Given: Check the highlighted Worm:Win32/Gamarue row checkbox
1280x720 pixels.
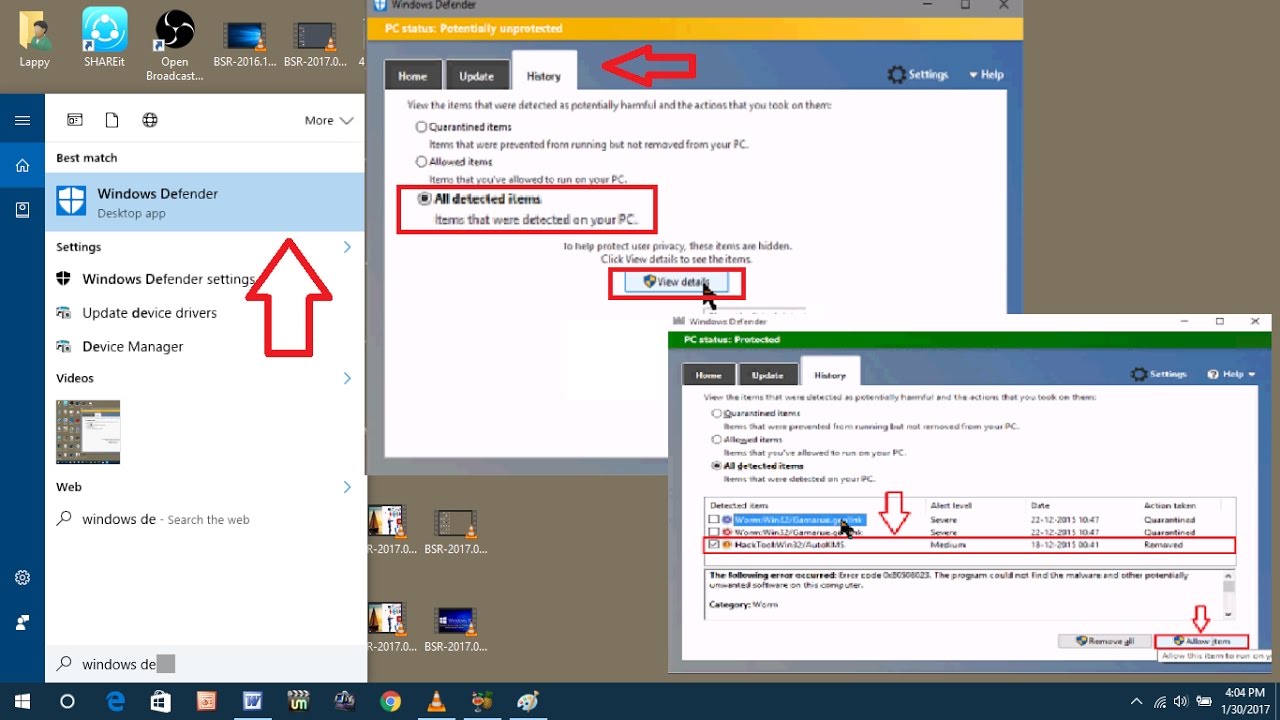Looking at the screenshot, I should tap(714, 520).
